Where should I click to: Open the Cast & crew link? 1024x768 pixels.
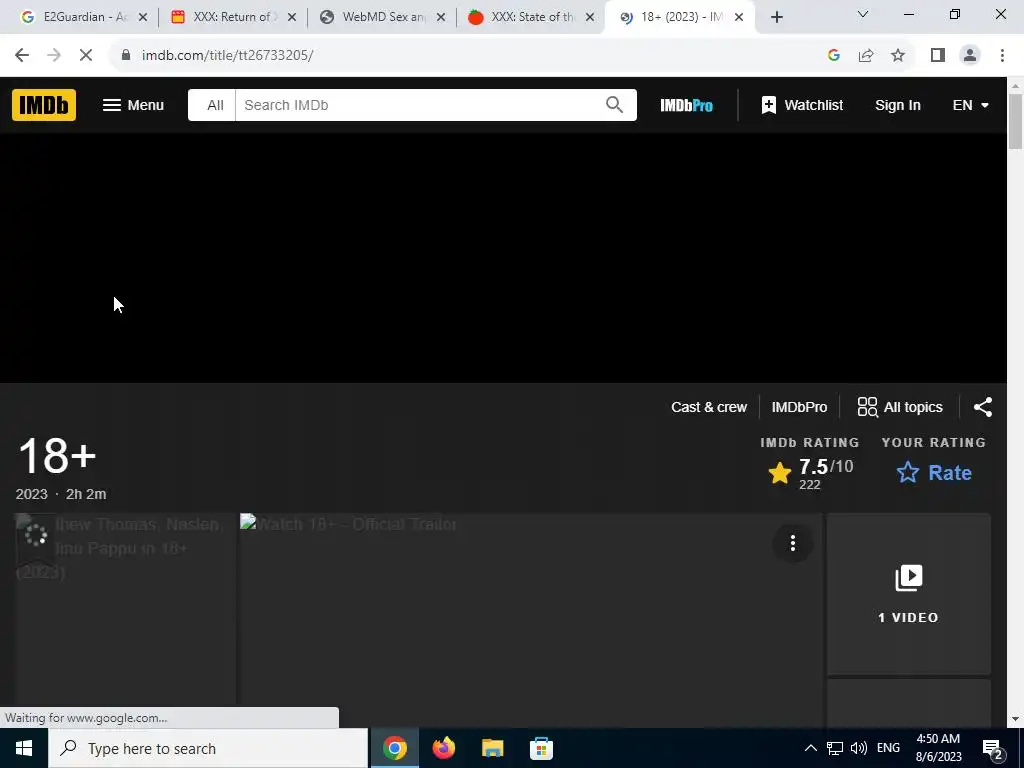709,407
